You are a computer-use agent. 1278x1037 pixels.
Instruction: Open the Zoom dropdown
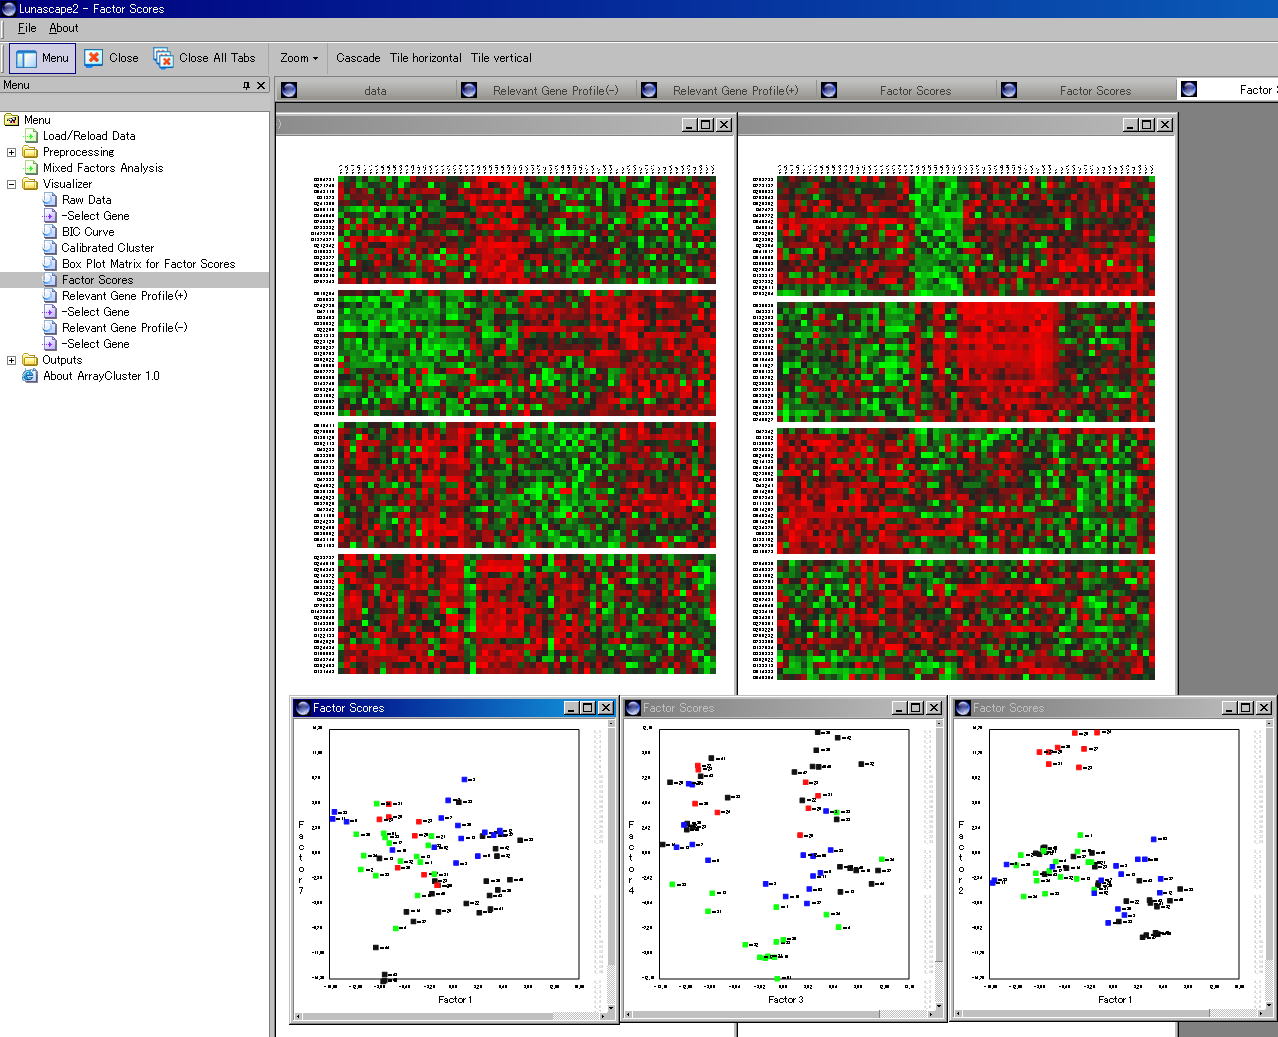click(x=298, y=58)
